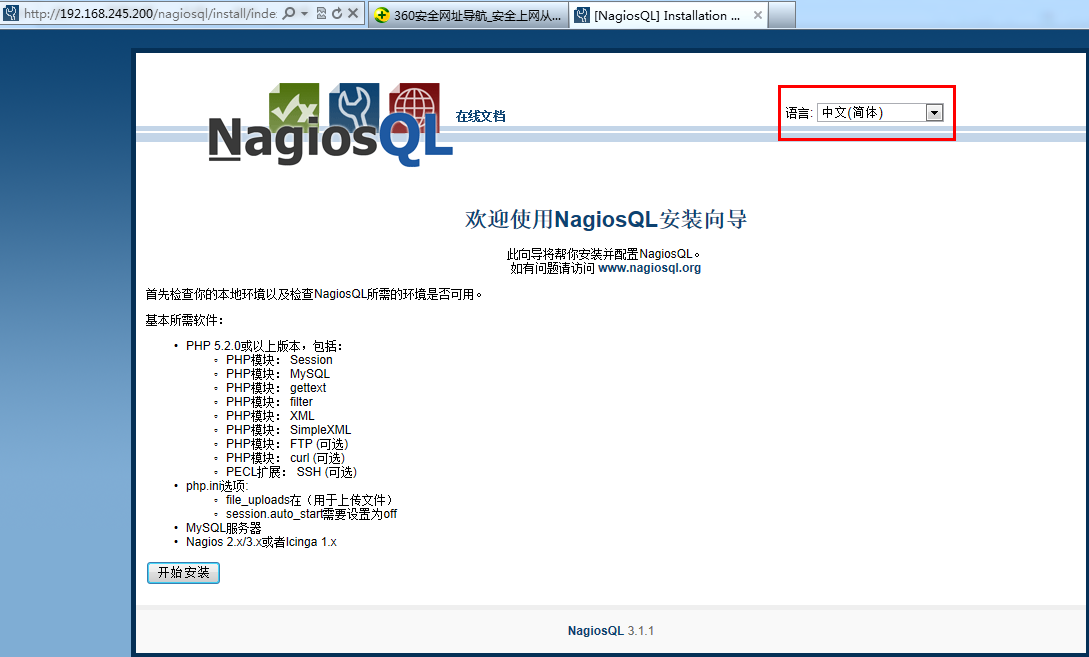Click the PHP模块: SimpleXML list item
This screenshot has height=657, width=1089.
288,430
